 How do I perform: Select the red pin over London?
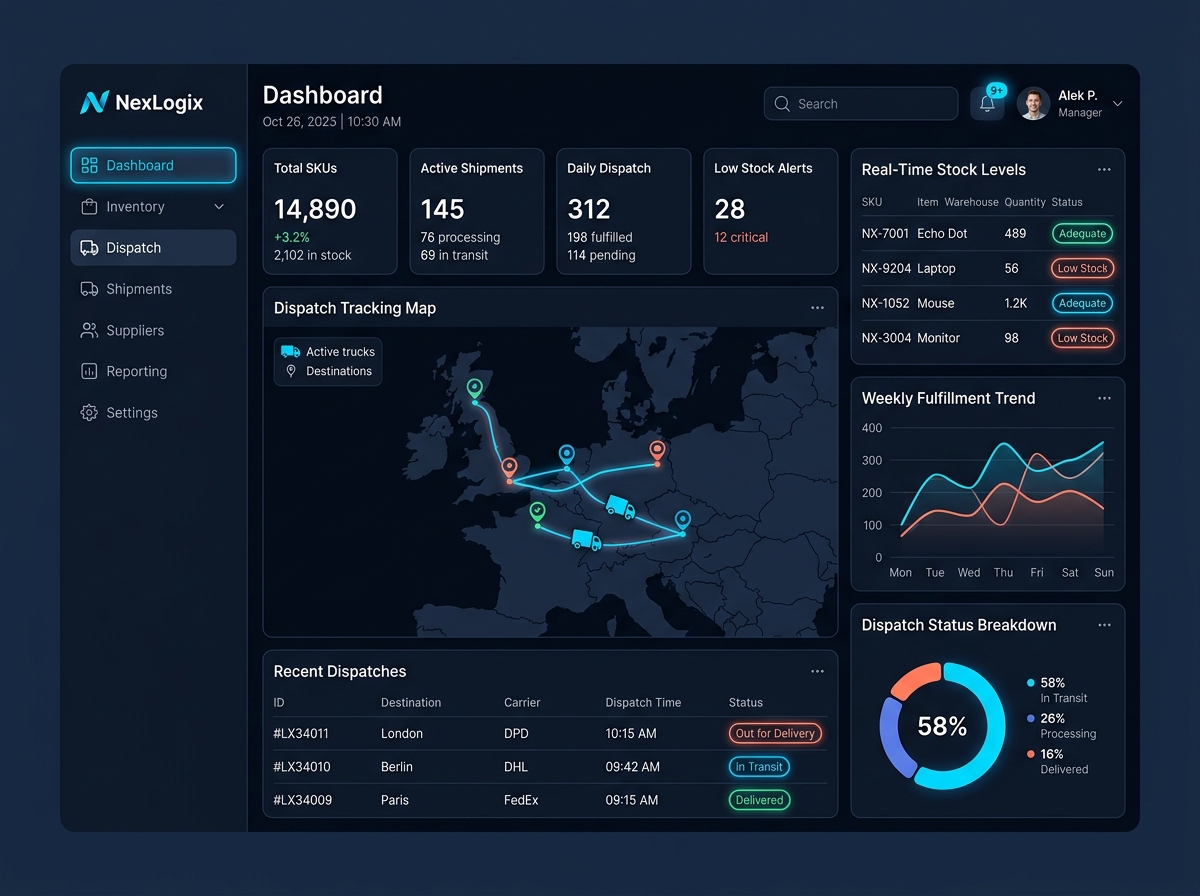tap(509, 467)
